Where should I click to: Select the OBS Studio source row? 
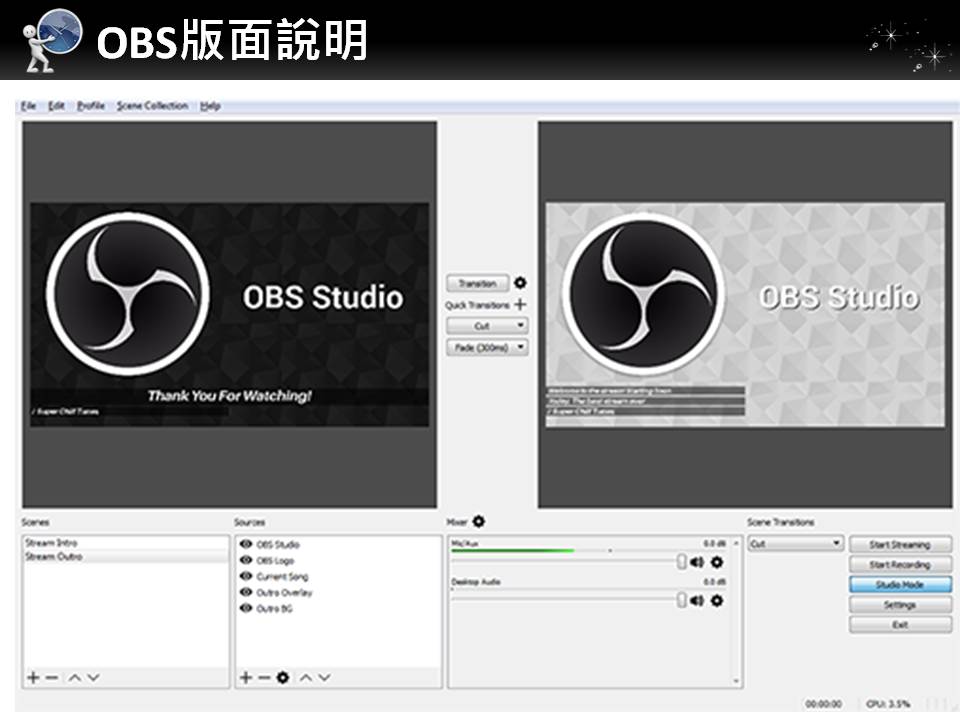pos(338,544)
